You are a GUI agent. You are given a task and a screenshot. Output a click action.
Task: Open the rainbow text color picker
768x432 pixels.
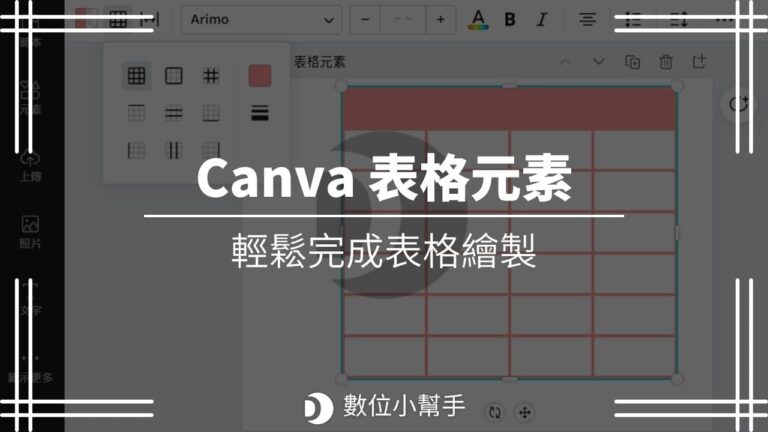coord(478,20)
